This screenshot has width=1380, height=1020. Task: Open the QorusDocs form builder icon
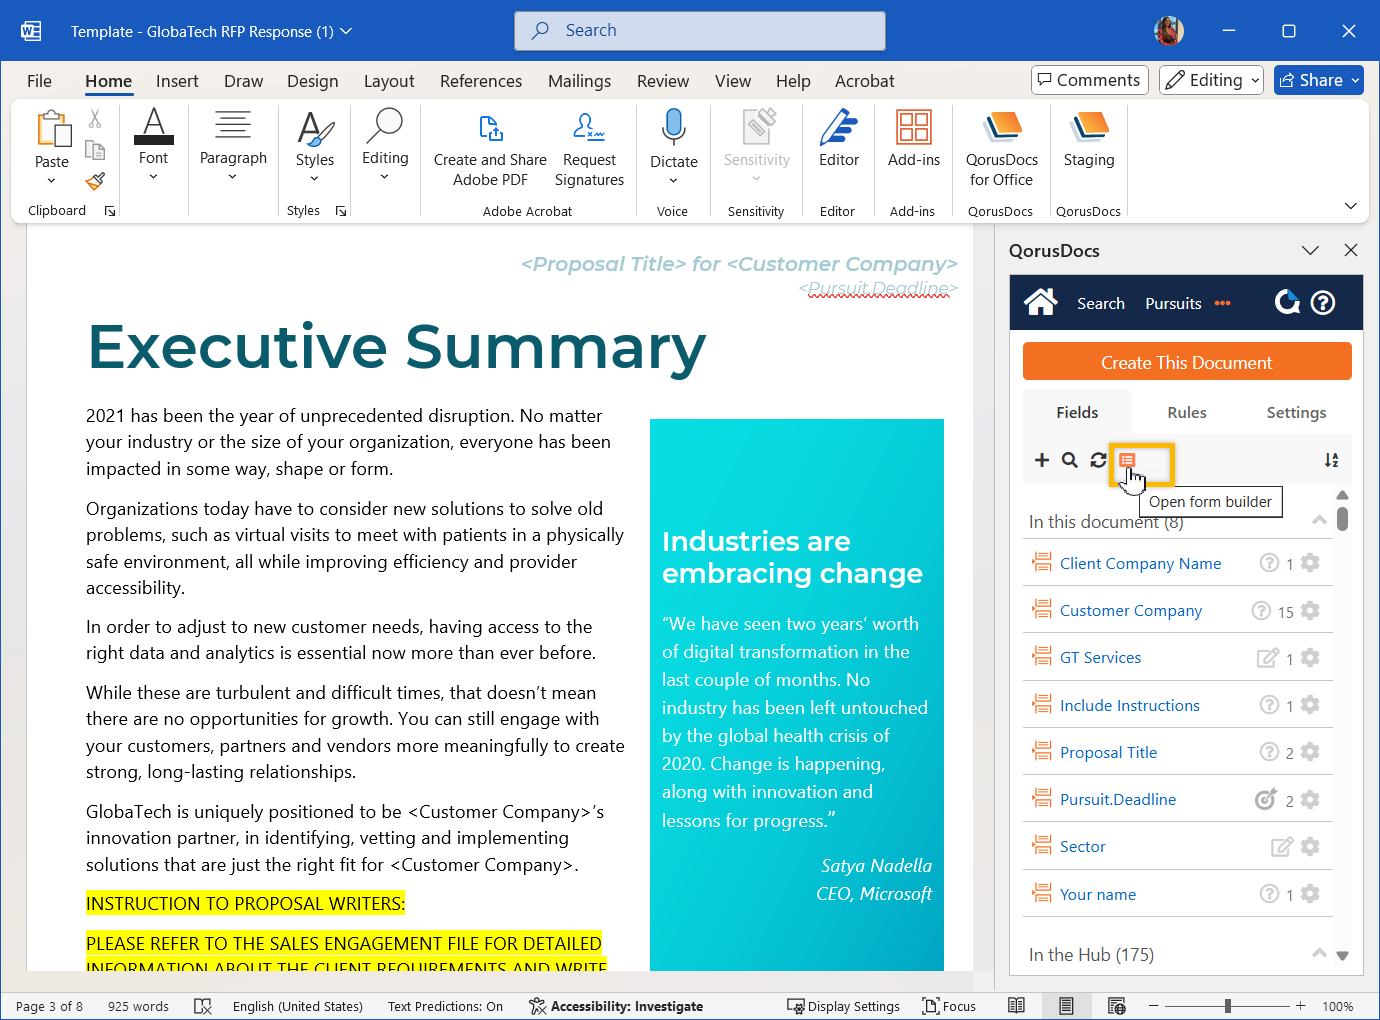(1127, 460)
